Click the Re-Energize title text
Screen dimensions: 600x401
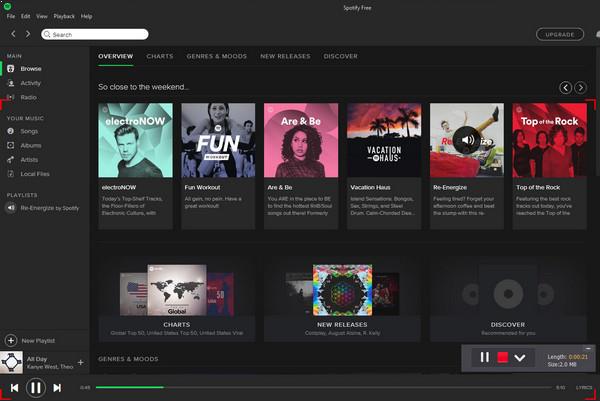(x=450, y=187)
